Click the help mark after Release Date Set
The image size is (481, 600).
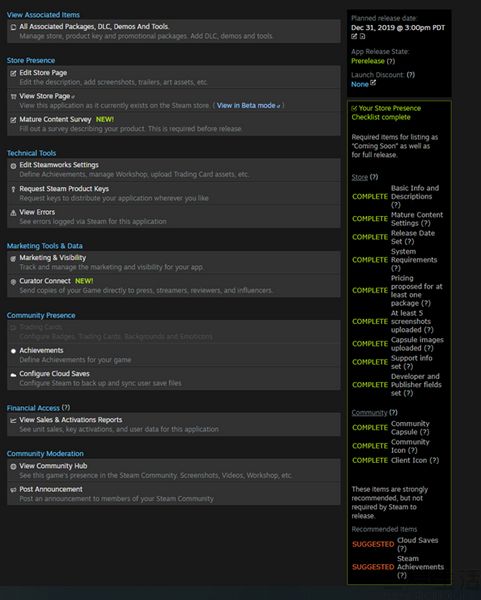coord(409,241)
